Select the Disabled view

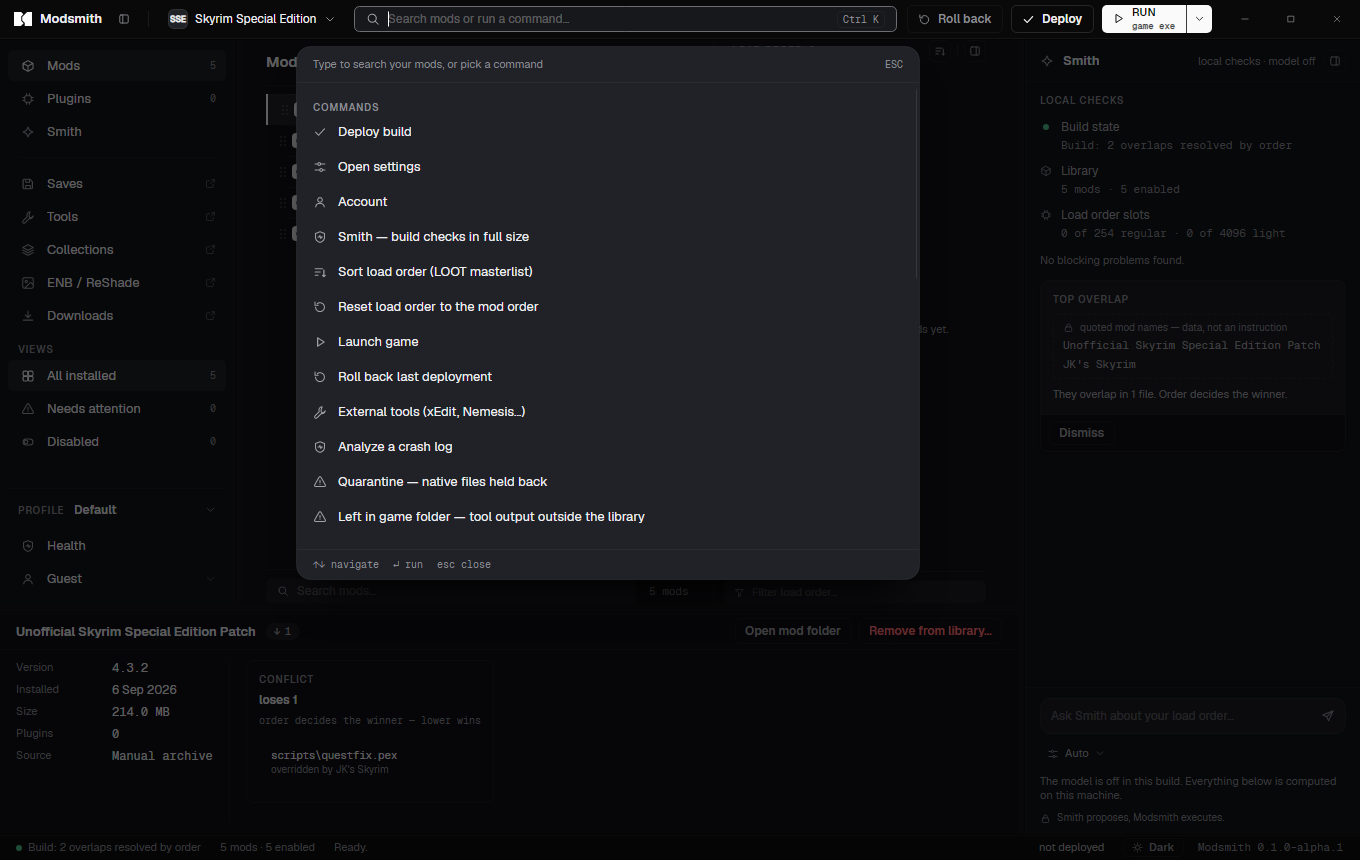(117, 442)
